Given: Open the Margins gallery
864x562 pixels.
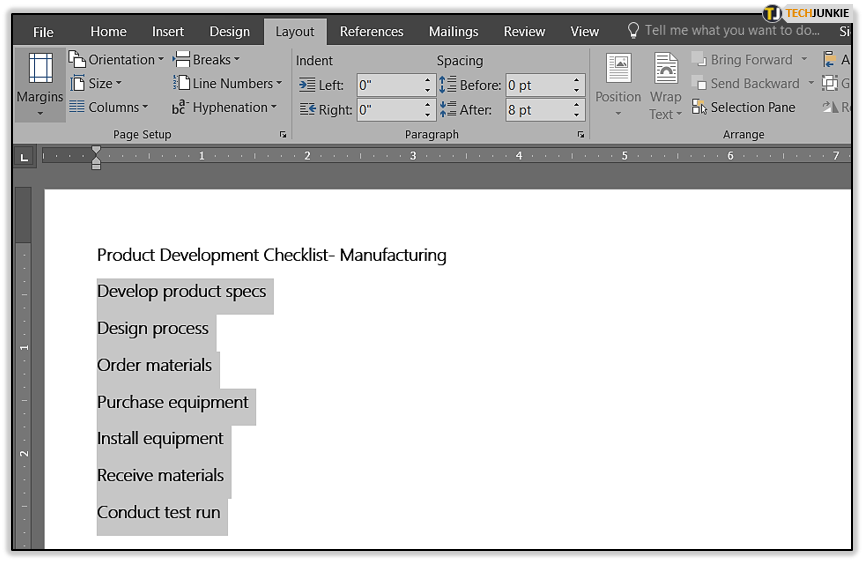Looking at the screenshot, I should [x=40, y=84].
